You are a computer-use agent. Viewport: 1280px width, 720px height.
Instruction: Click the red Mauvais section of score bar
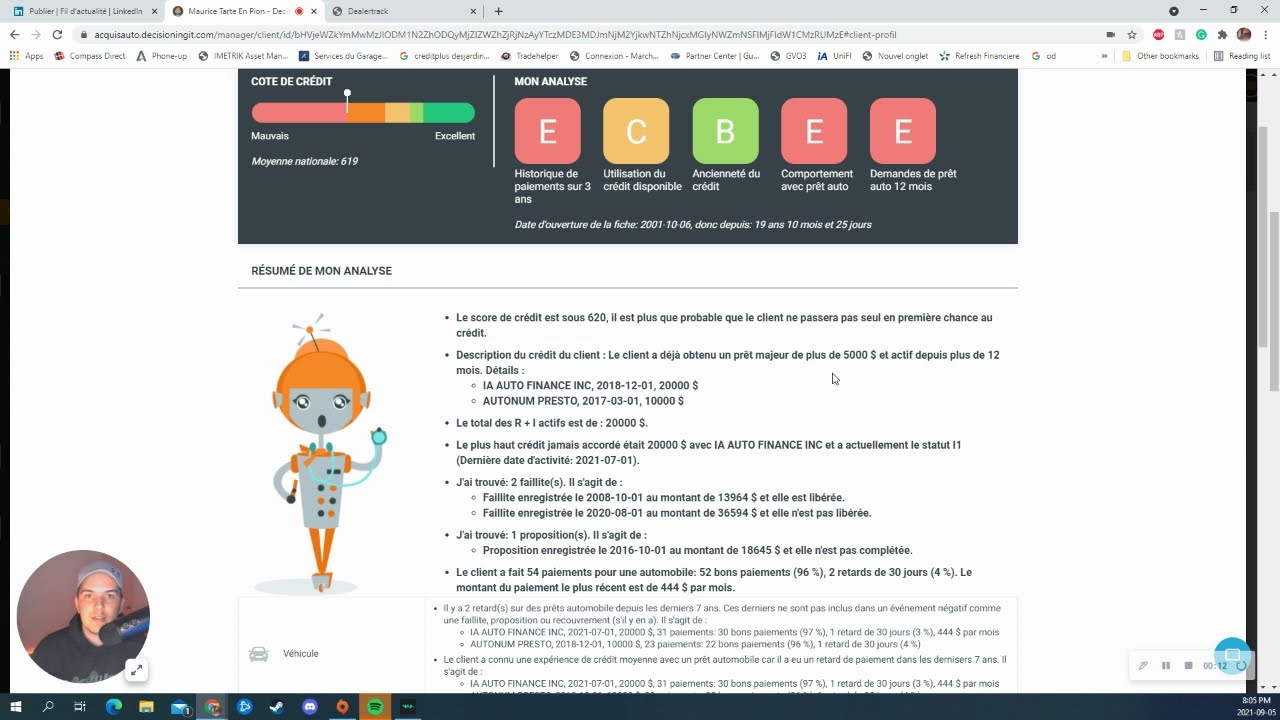[x=298, y=113]
